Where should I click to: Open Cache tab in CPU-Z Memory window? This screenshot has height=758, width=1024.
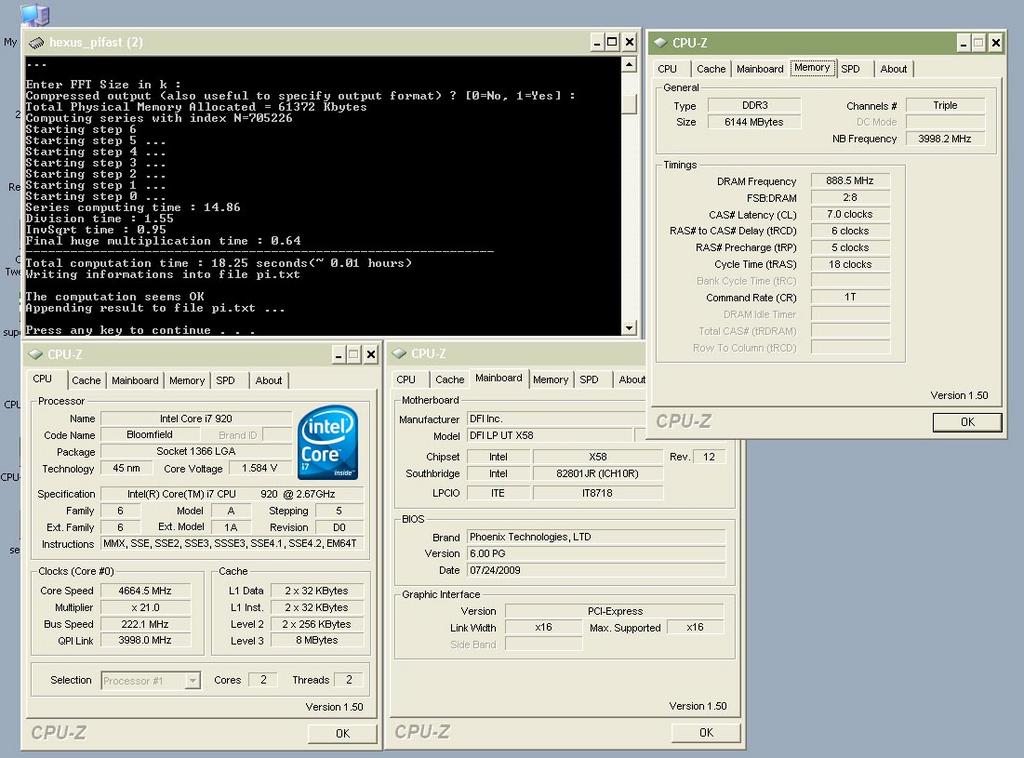(x=711, y=69)
